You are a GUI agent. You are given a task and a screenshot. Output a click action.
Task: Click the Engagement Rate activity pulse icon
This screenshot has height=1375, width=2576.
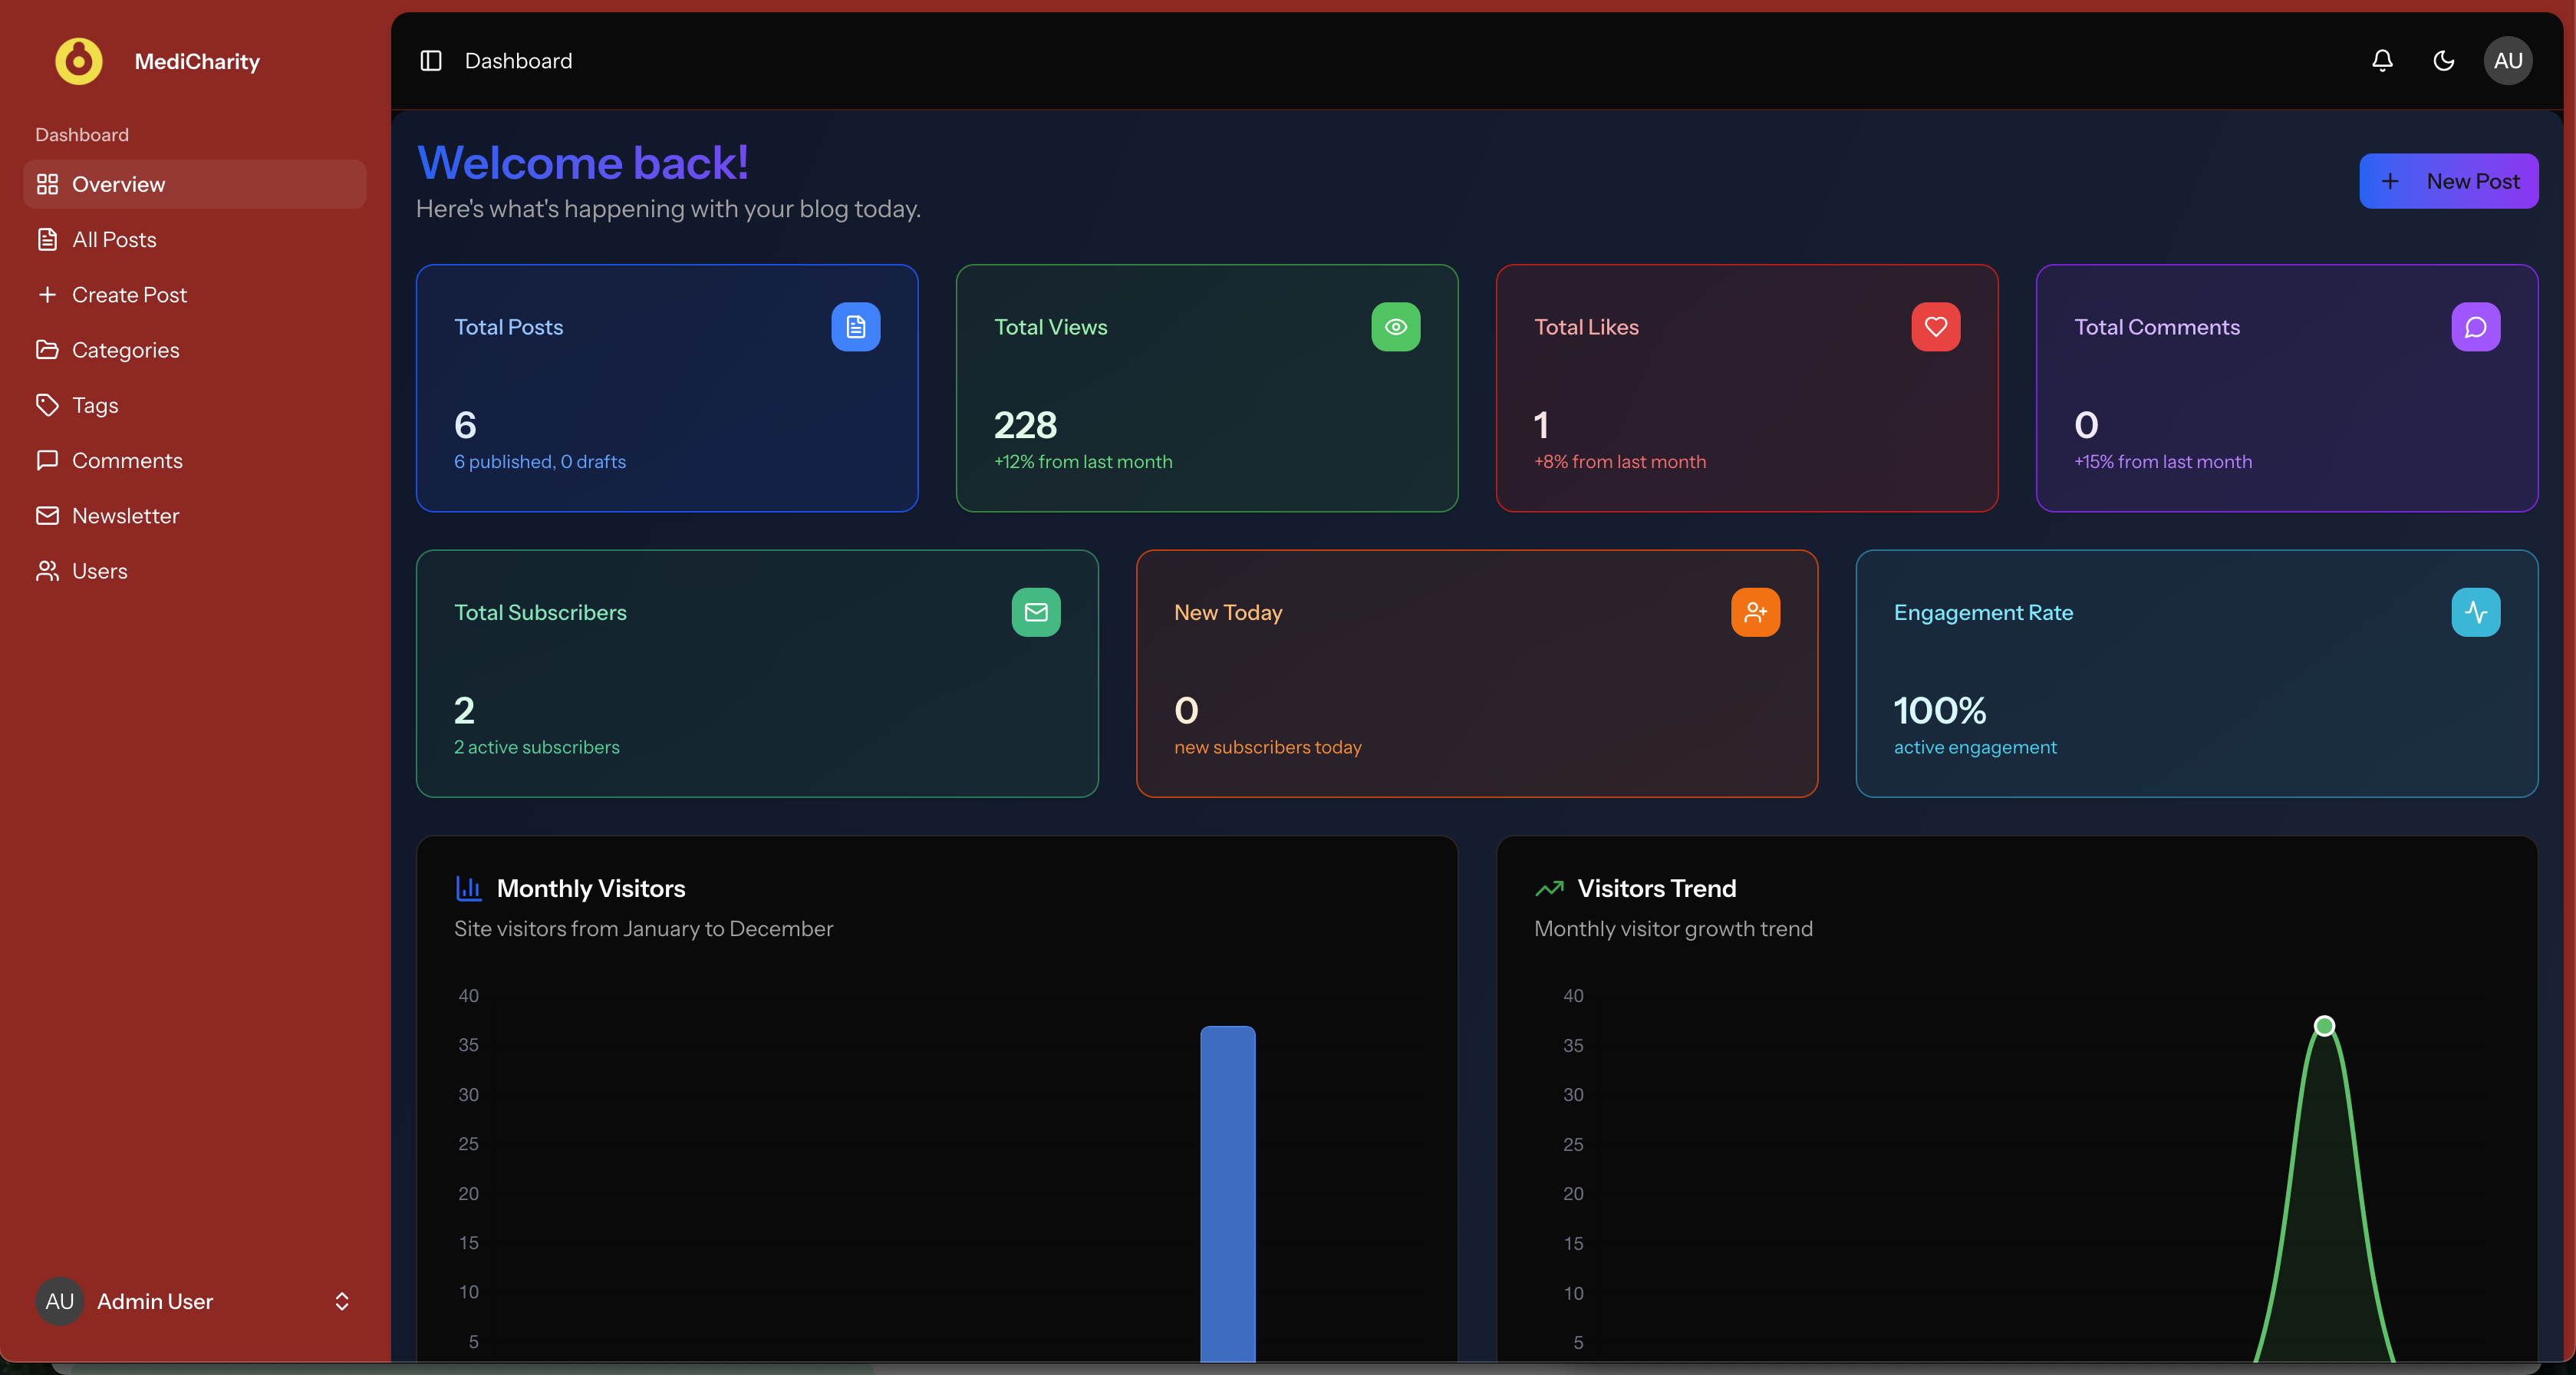pyautogui.click(x=2475, y=612)
